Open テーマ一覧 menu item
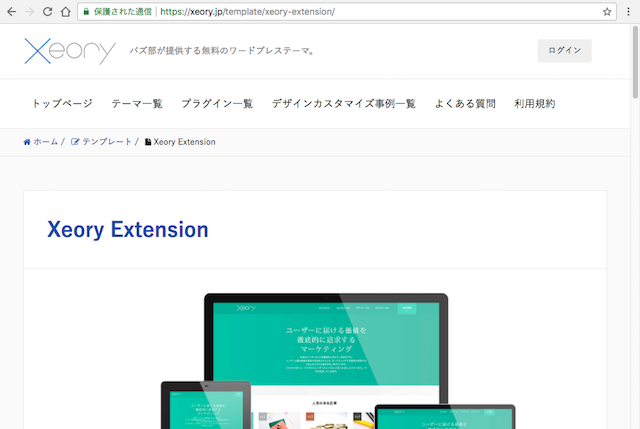640x429 pixels. click(137, 104)
